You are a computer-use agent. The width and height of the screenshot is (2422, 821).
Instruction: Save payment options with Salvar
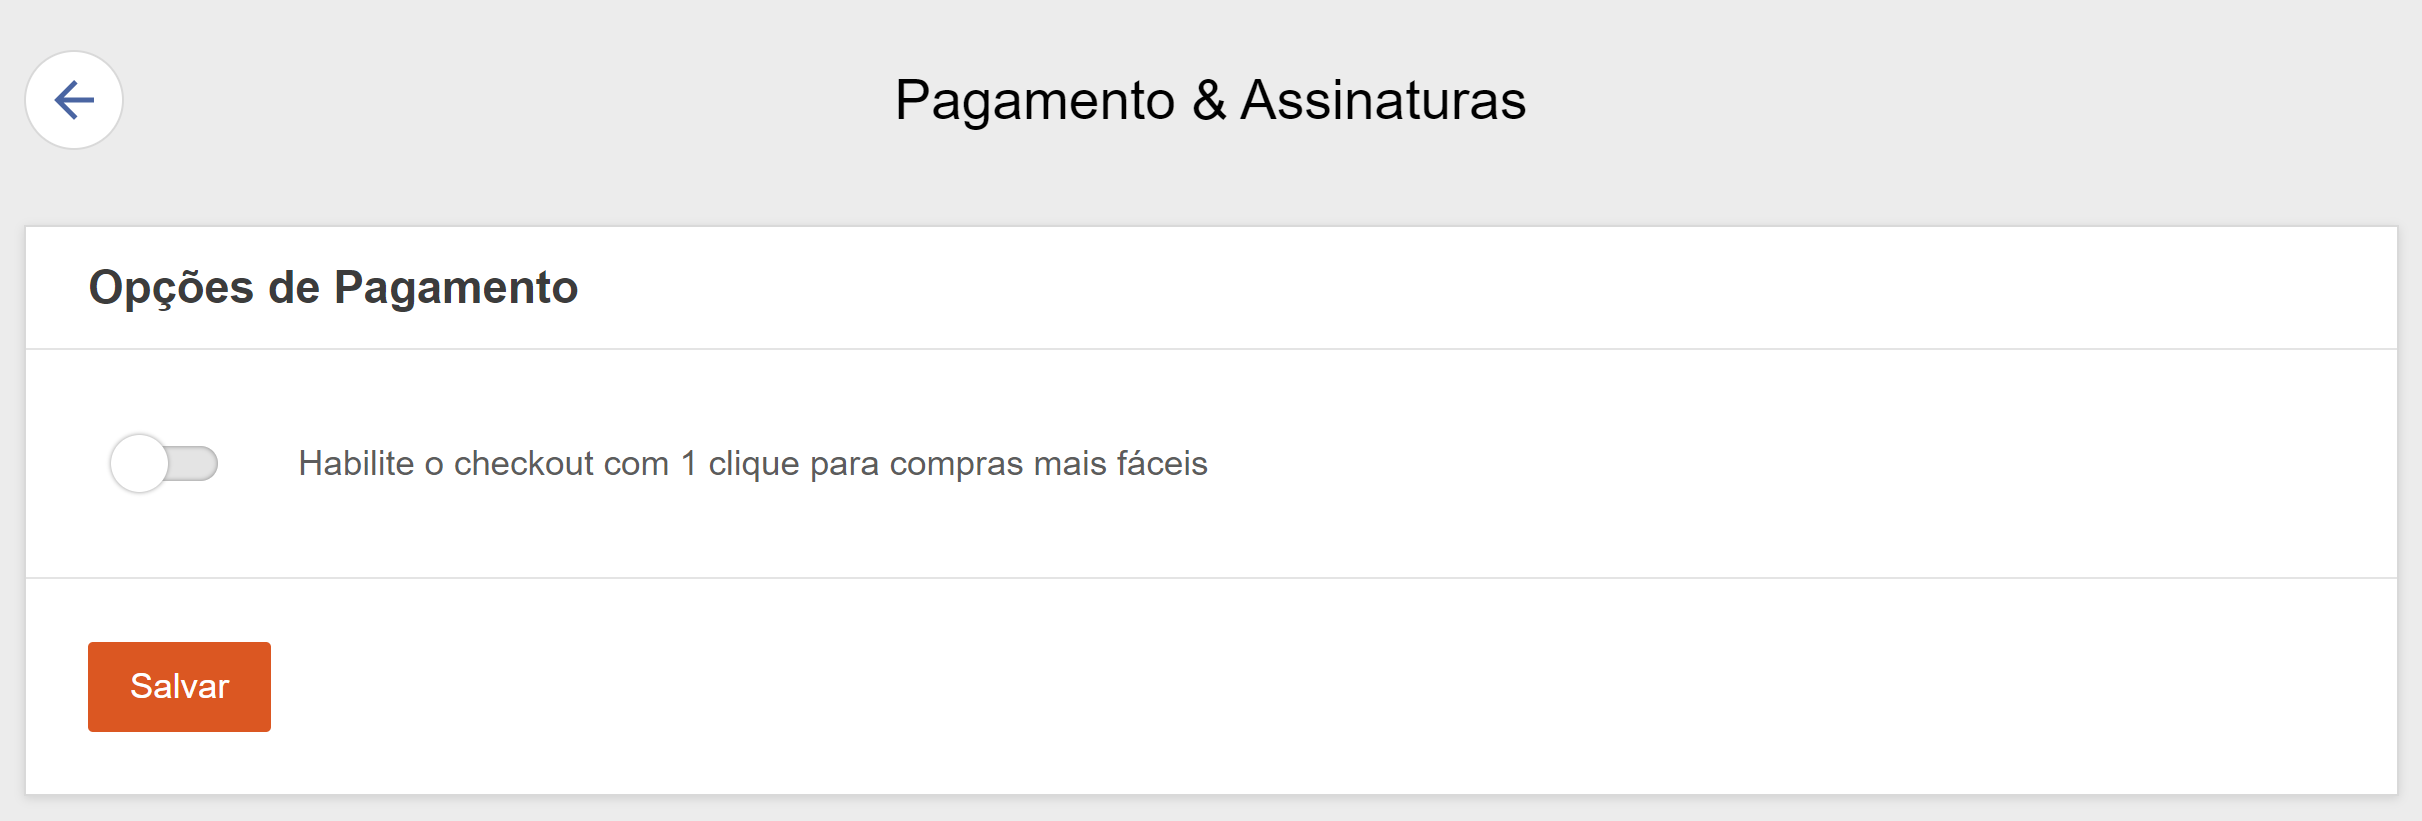pos(179,687)
